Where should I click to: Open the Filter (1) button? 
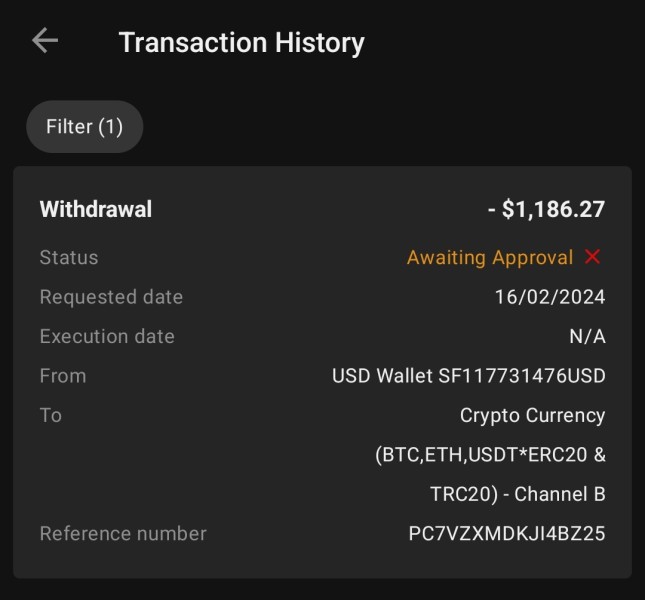(x=85, y=127)
